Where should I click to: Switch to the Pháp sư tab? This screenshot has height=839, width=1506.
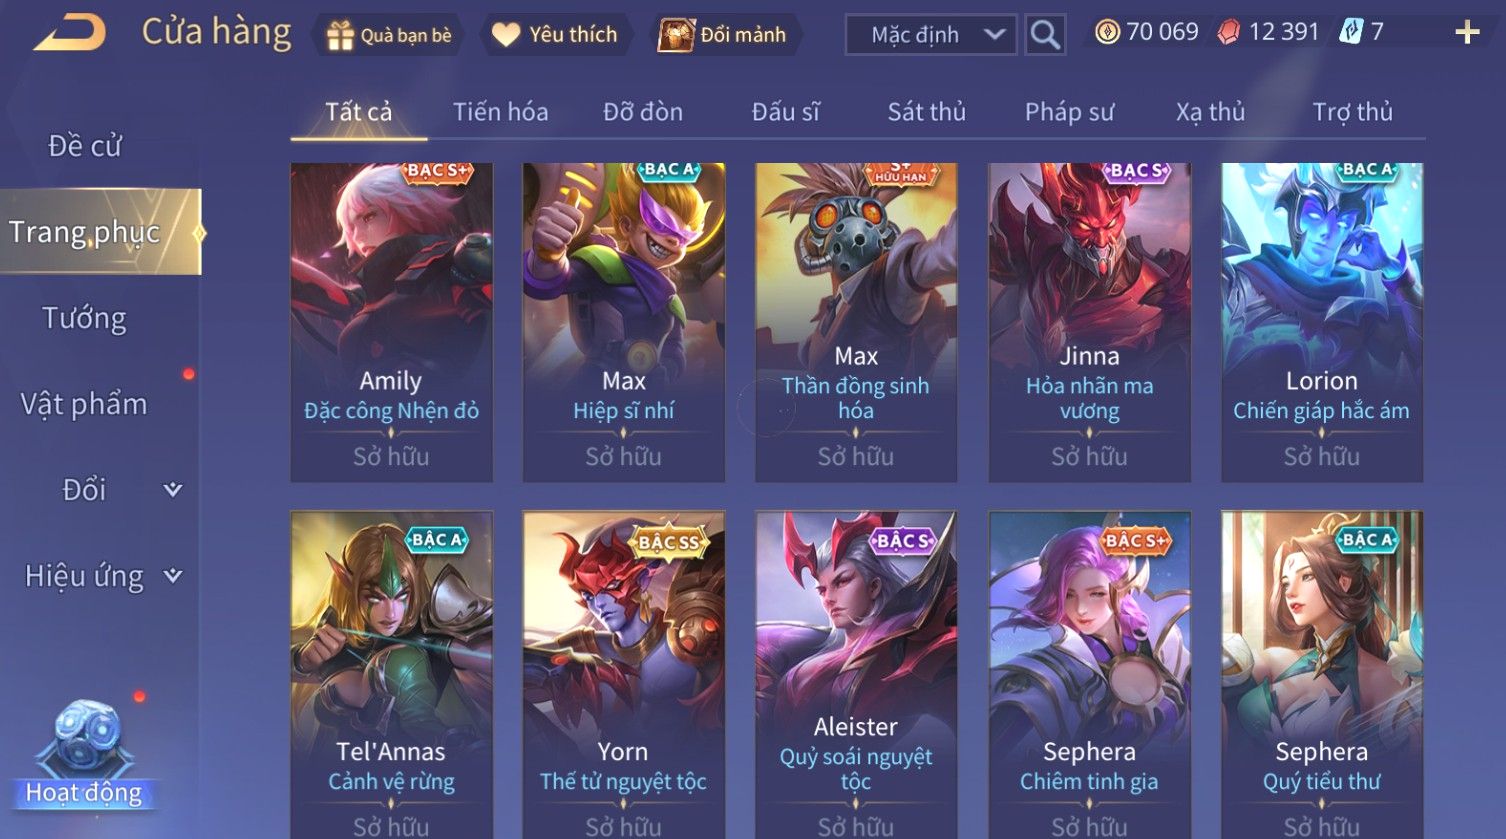[1069, 112]
